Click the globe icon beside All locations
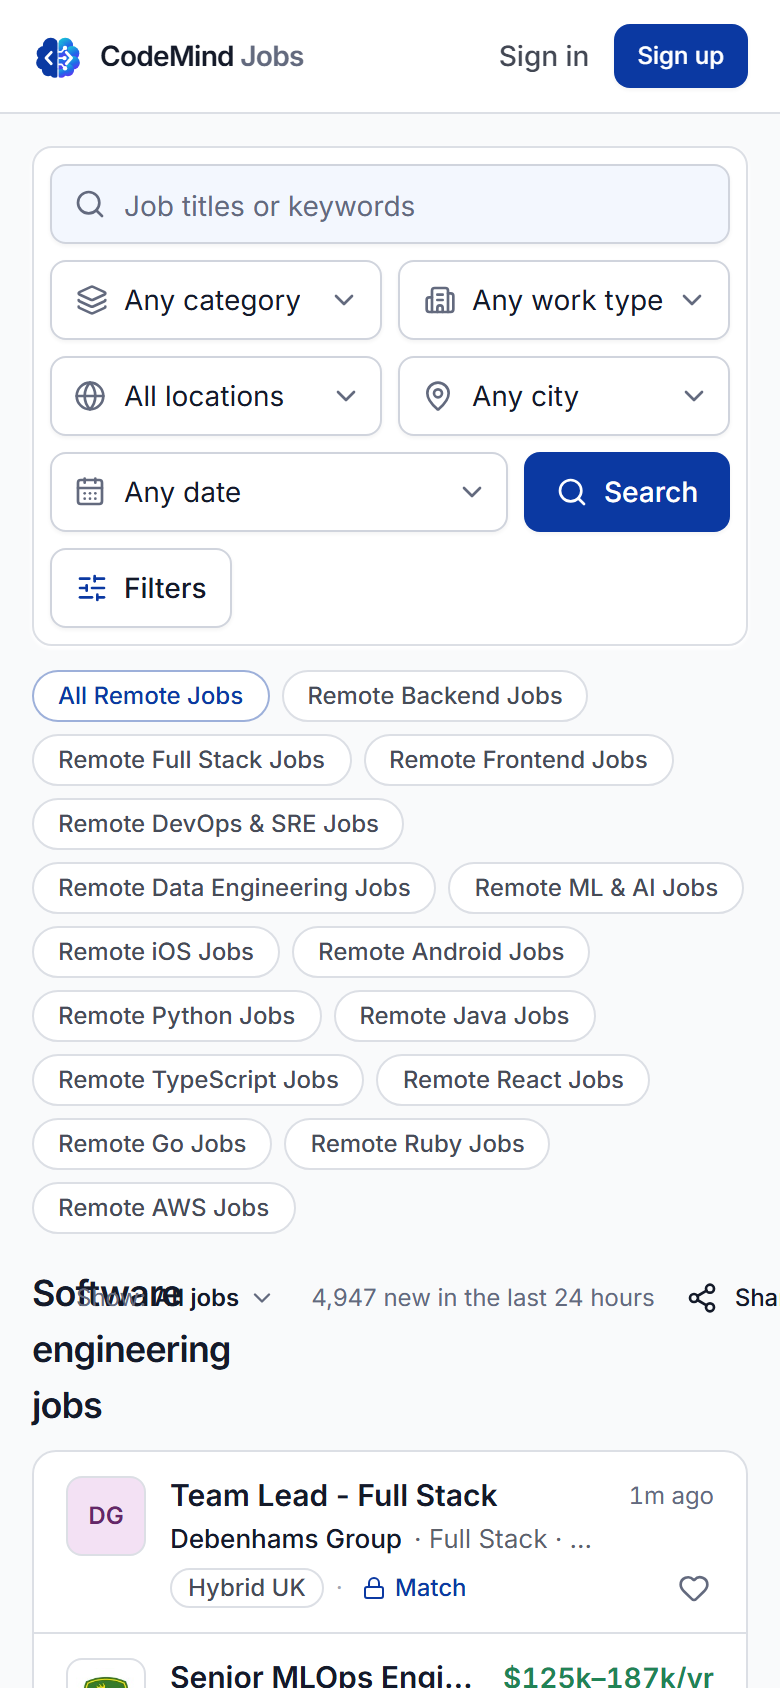 (90, 396)
